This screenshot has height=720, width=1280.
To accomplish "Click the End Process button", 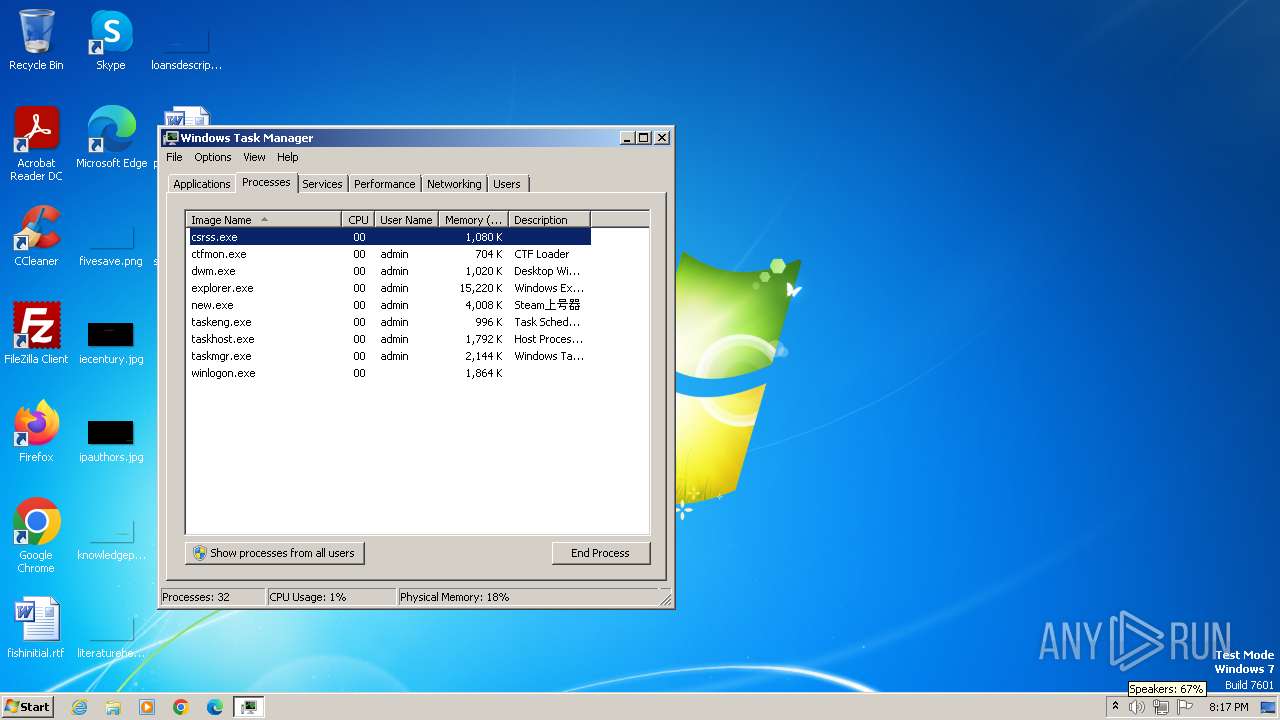I will [x=600, y=553].
